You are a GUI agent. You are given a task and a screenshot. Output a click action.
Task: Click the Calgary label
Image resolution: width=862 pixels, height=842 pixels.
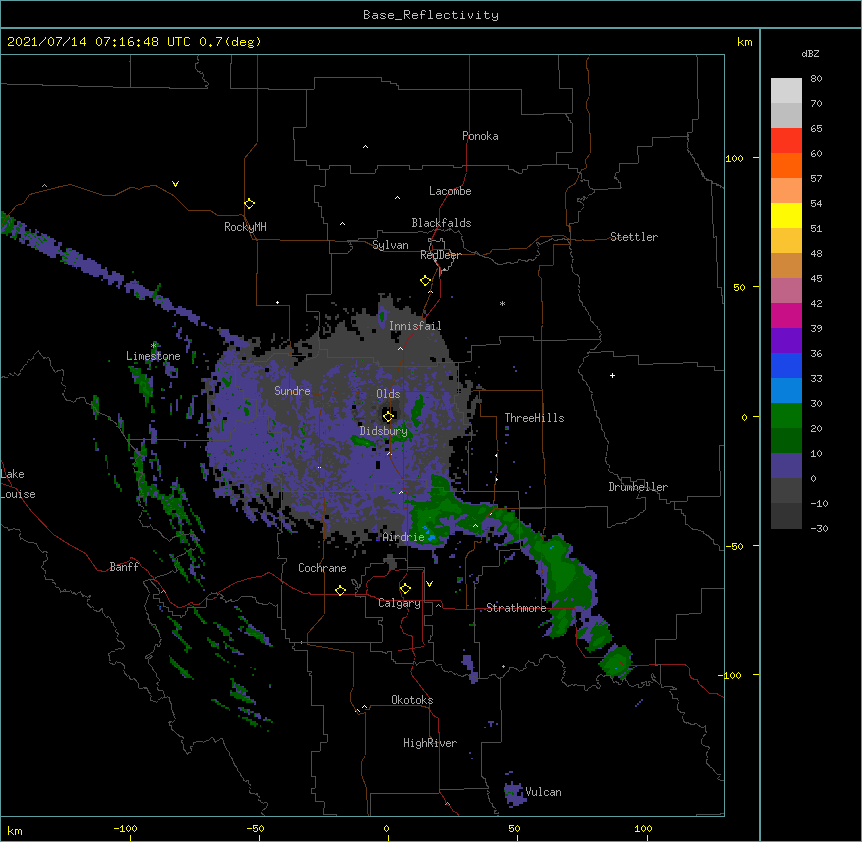click(400, 603)
